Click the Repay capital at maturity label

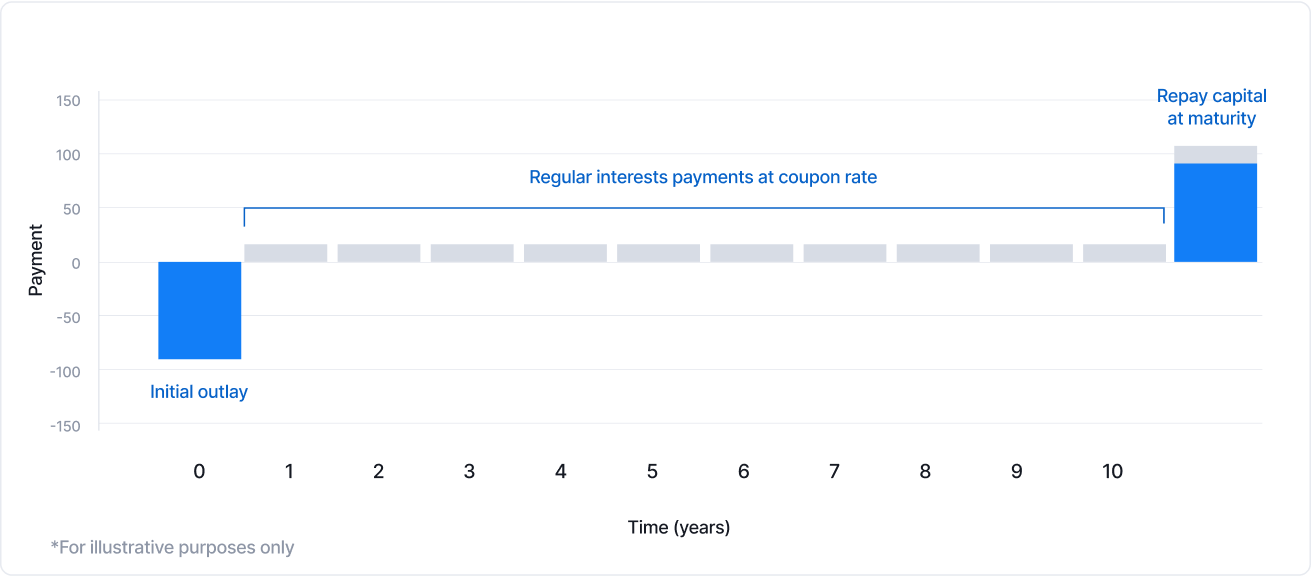[1212, 107]
